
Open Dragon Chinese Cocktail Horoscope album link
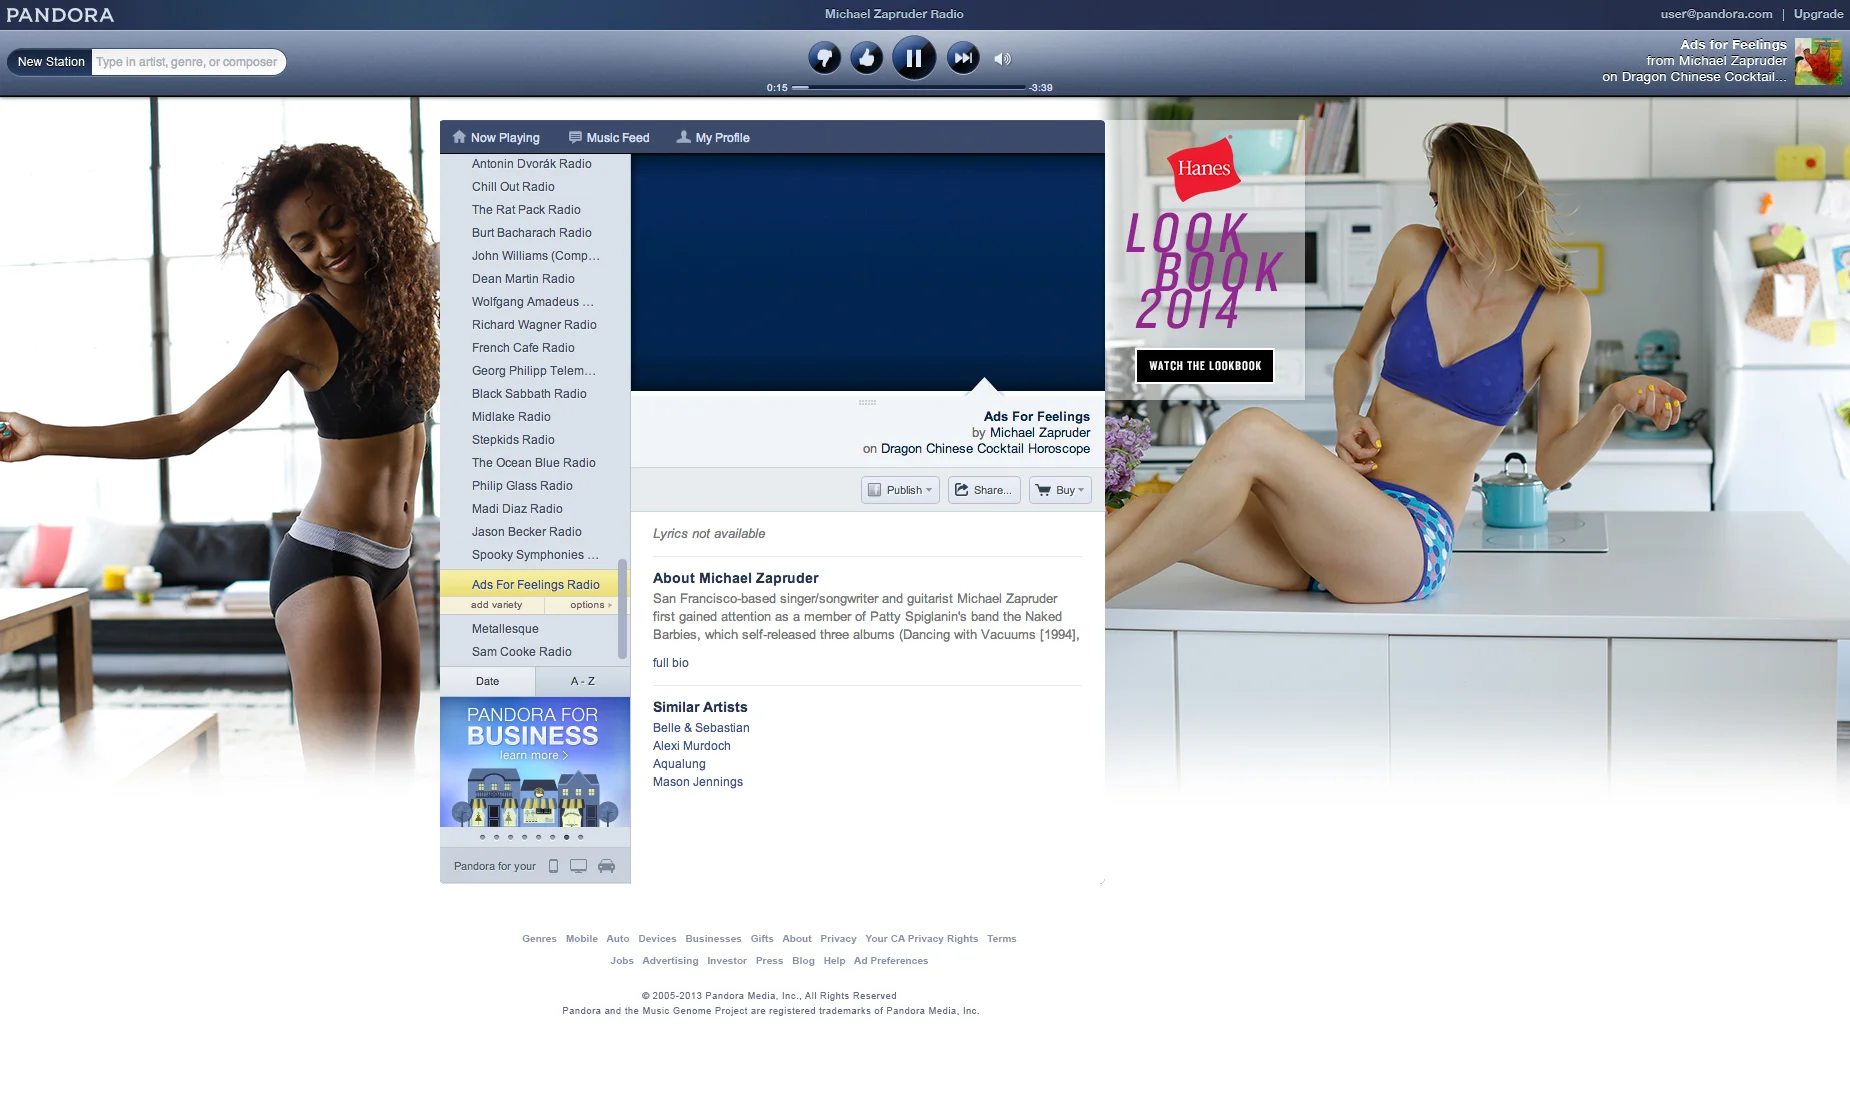point(985,448)
